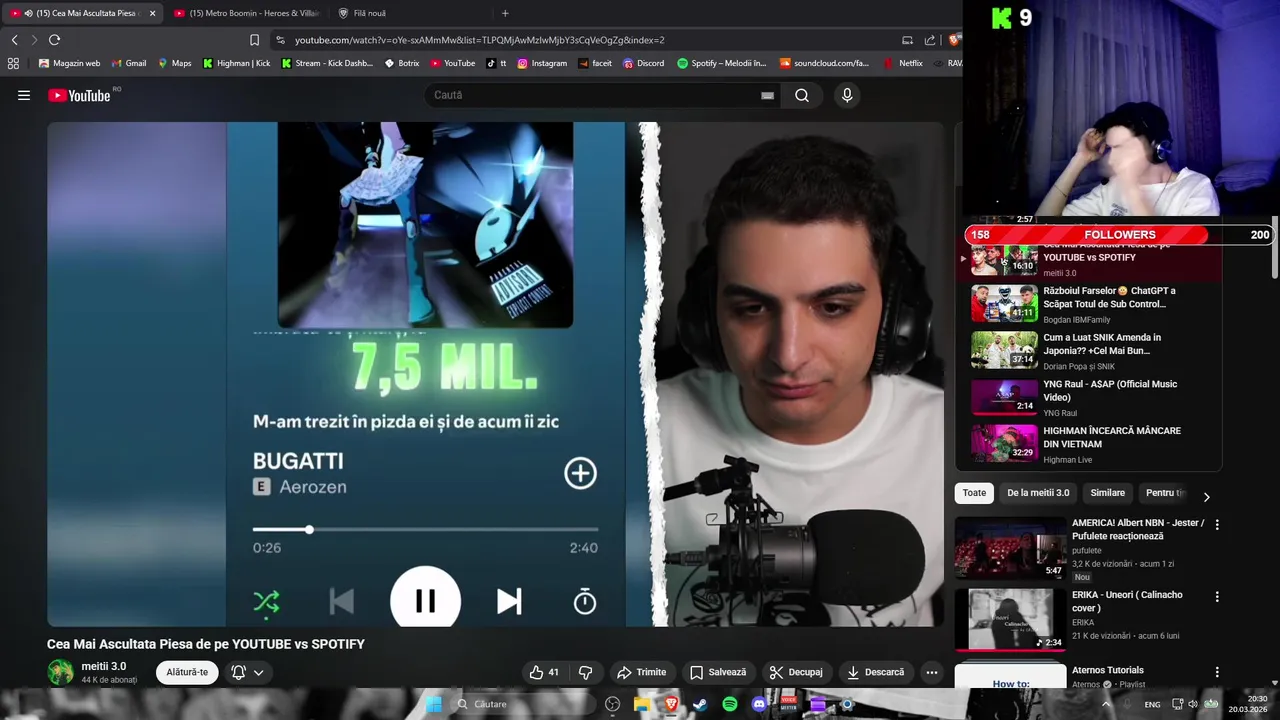Bookmark this page icon in address bar
This screenshot has height=720, width=1280.
tap(254, 40)
